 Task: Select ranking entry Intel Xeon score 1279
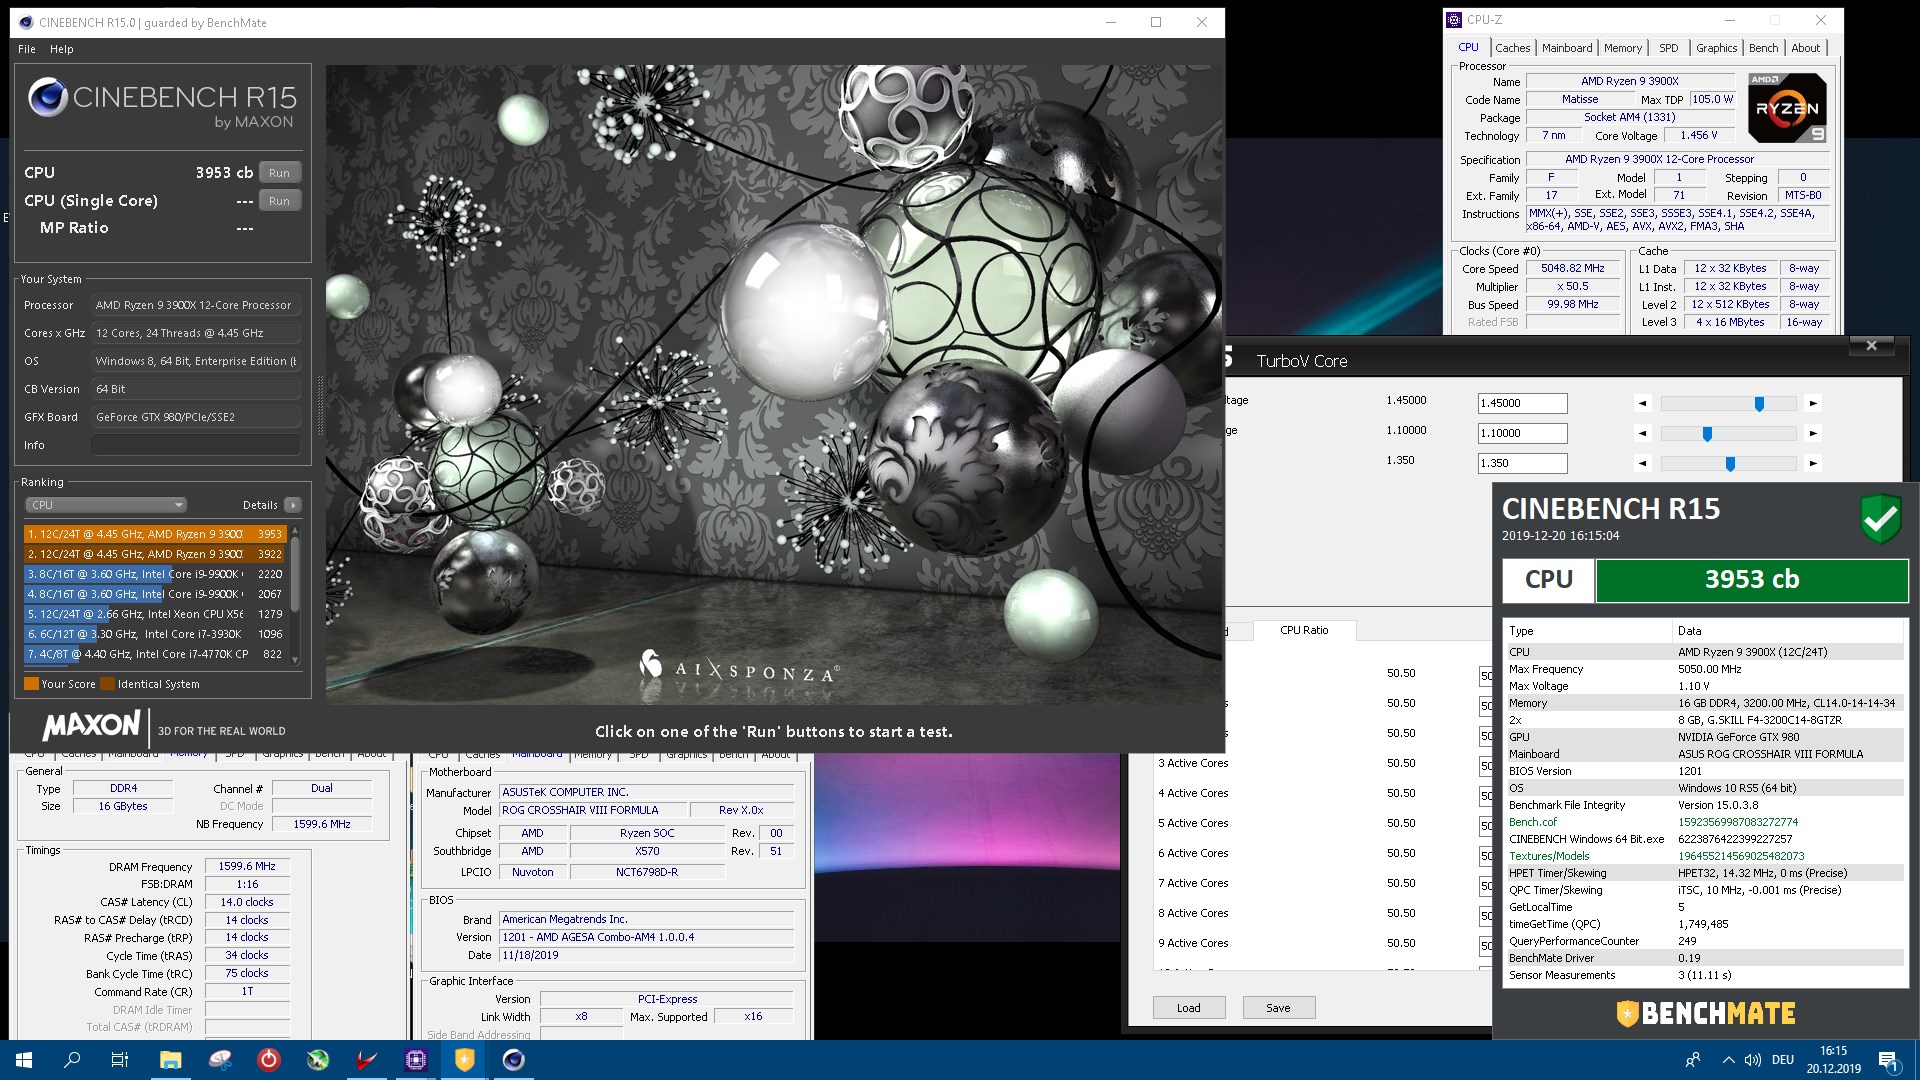(x=155, y=614)
